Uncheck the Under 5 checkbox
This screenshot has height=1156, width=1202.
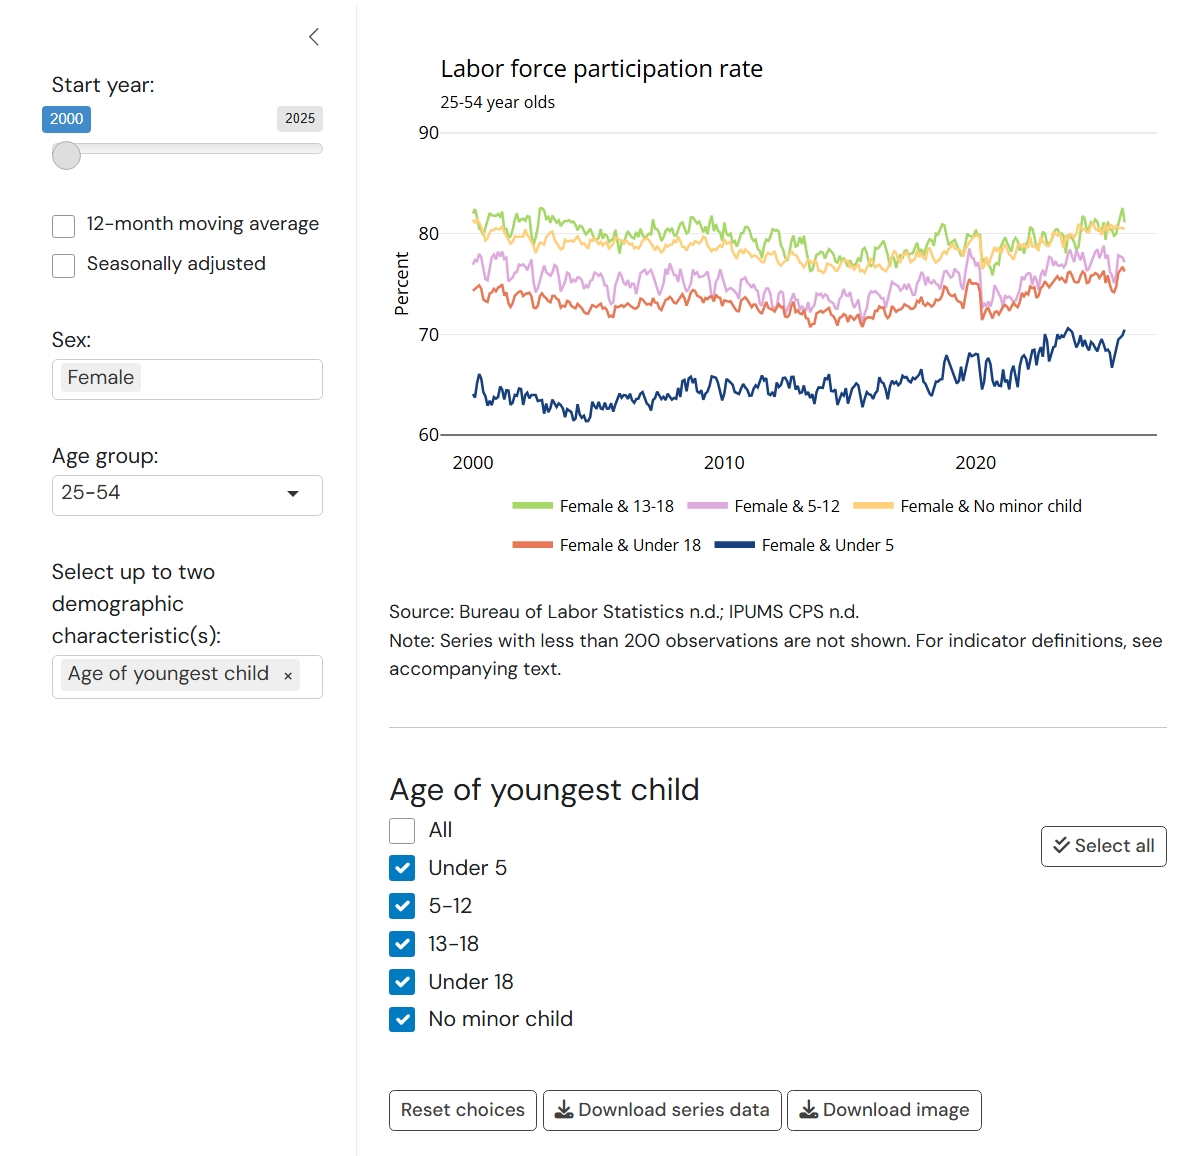402,868
